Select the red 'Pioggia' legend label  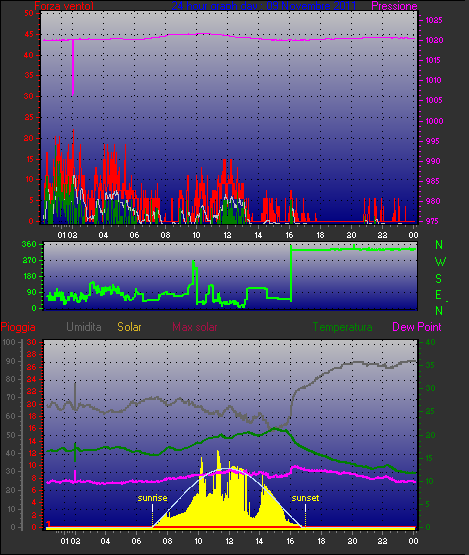[x=18, y=327]
